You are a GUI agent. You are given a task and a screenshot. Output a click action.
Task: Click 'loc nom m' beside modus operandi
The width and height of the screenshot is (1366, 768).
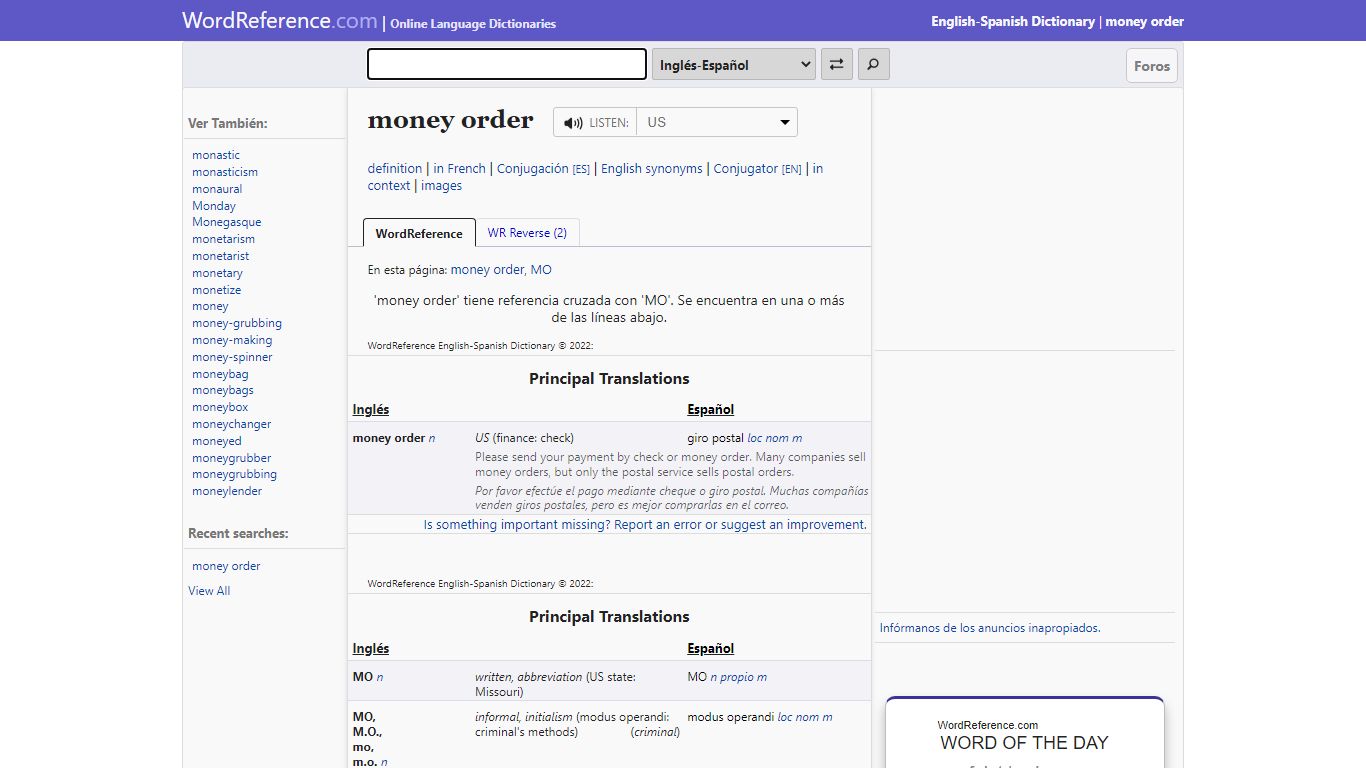coord(805,717)
